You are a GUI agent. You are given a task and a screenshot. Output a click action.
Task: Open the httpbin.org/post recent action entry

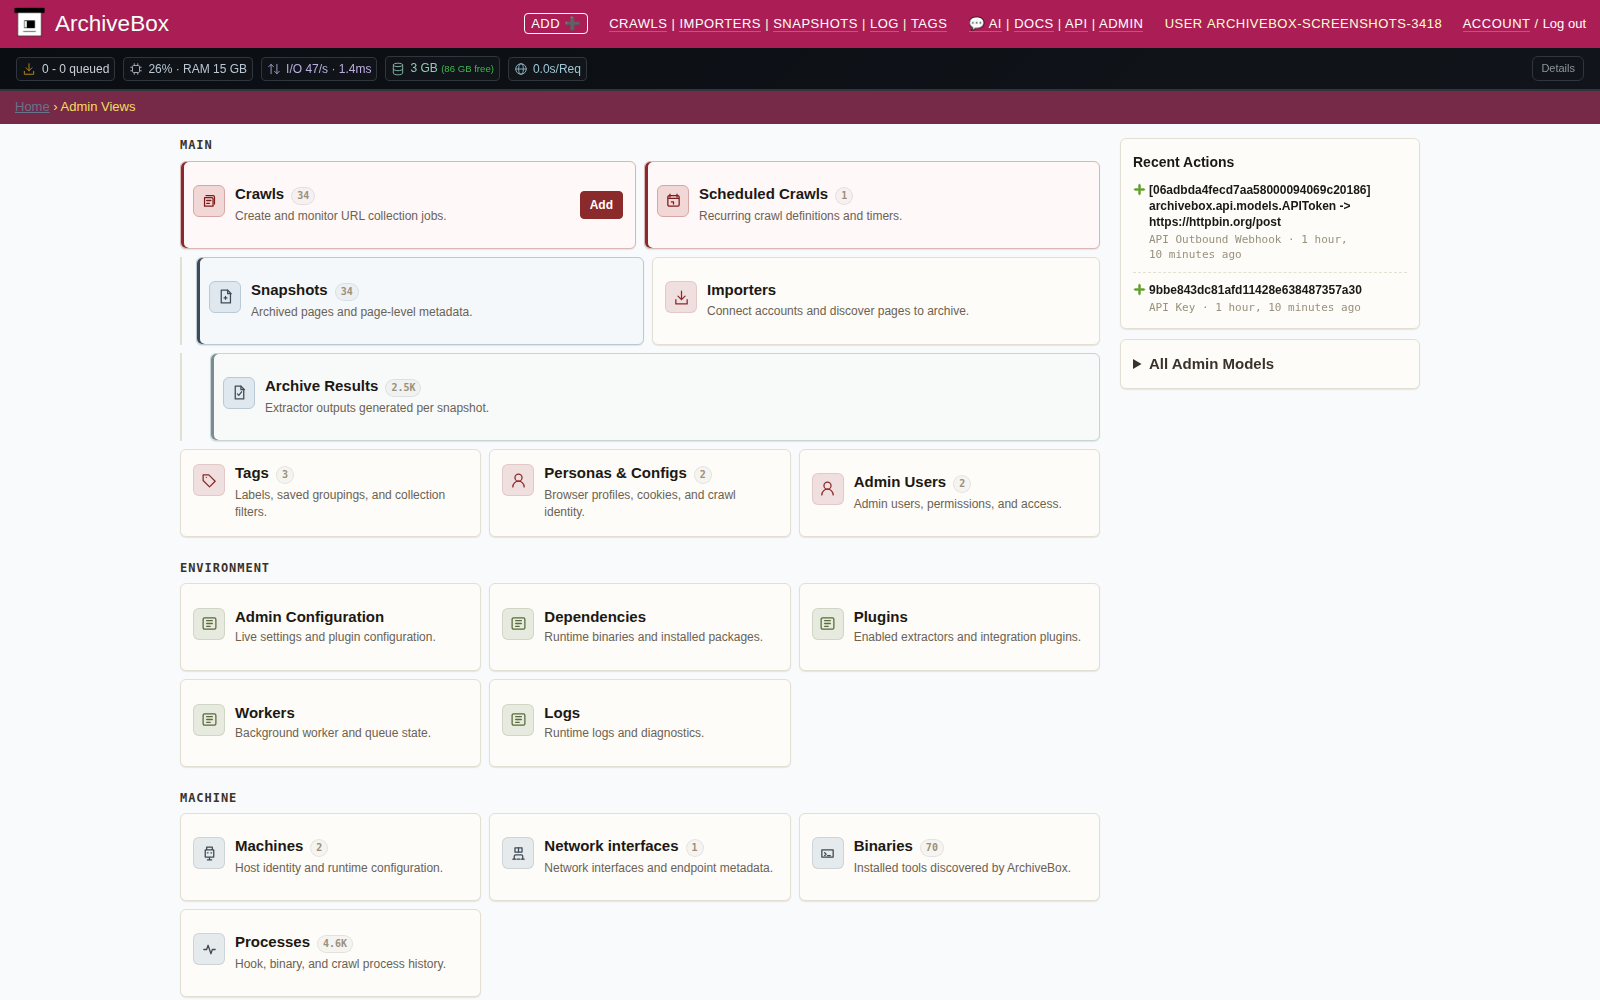1259,206
